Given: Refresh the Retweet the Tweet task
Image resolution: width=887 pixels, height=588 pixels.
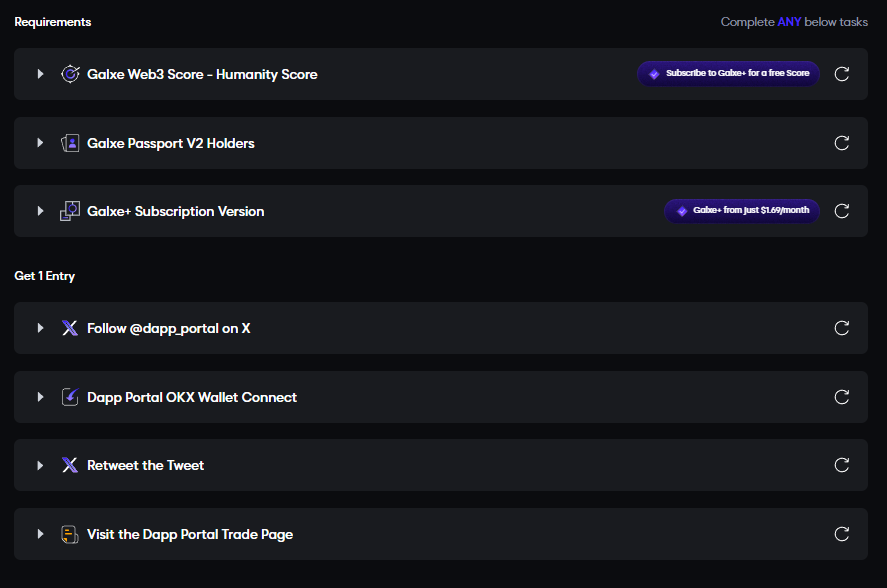Looking at the screenshot, I should 842,465.
